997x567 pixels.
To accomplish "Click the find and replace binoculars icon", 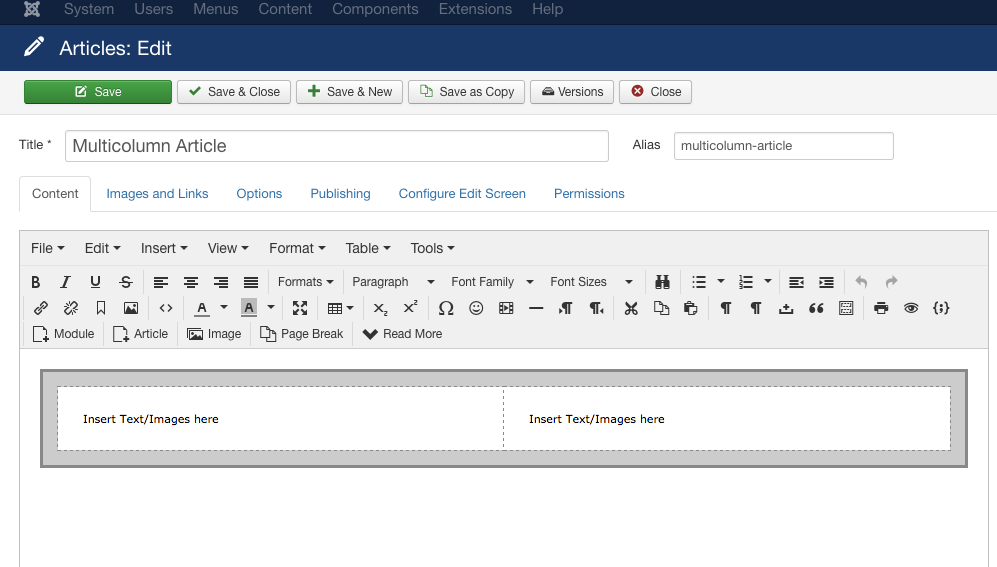I will click(663, 282).
